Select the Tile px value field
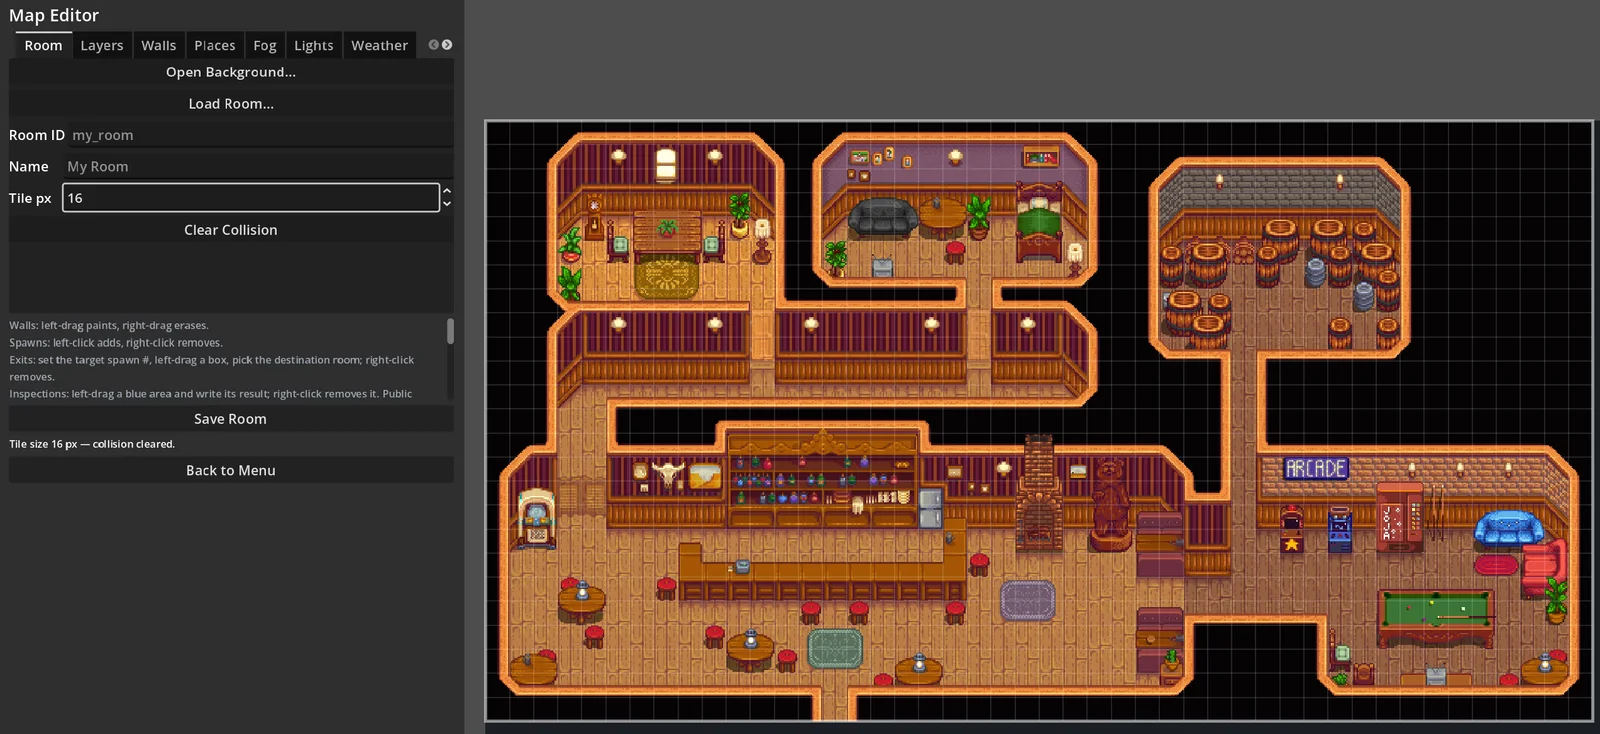 (x=251, y=198)
